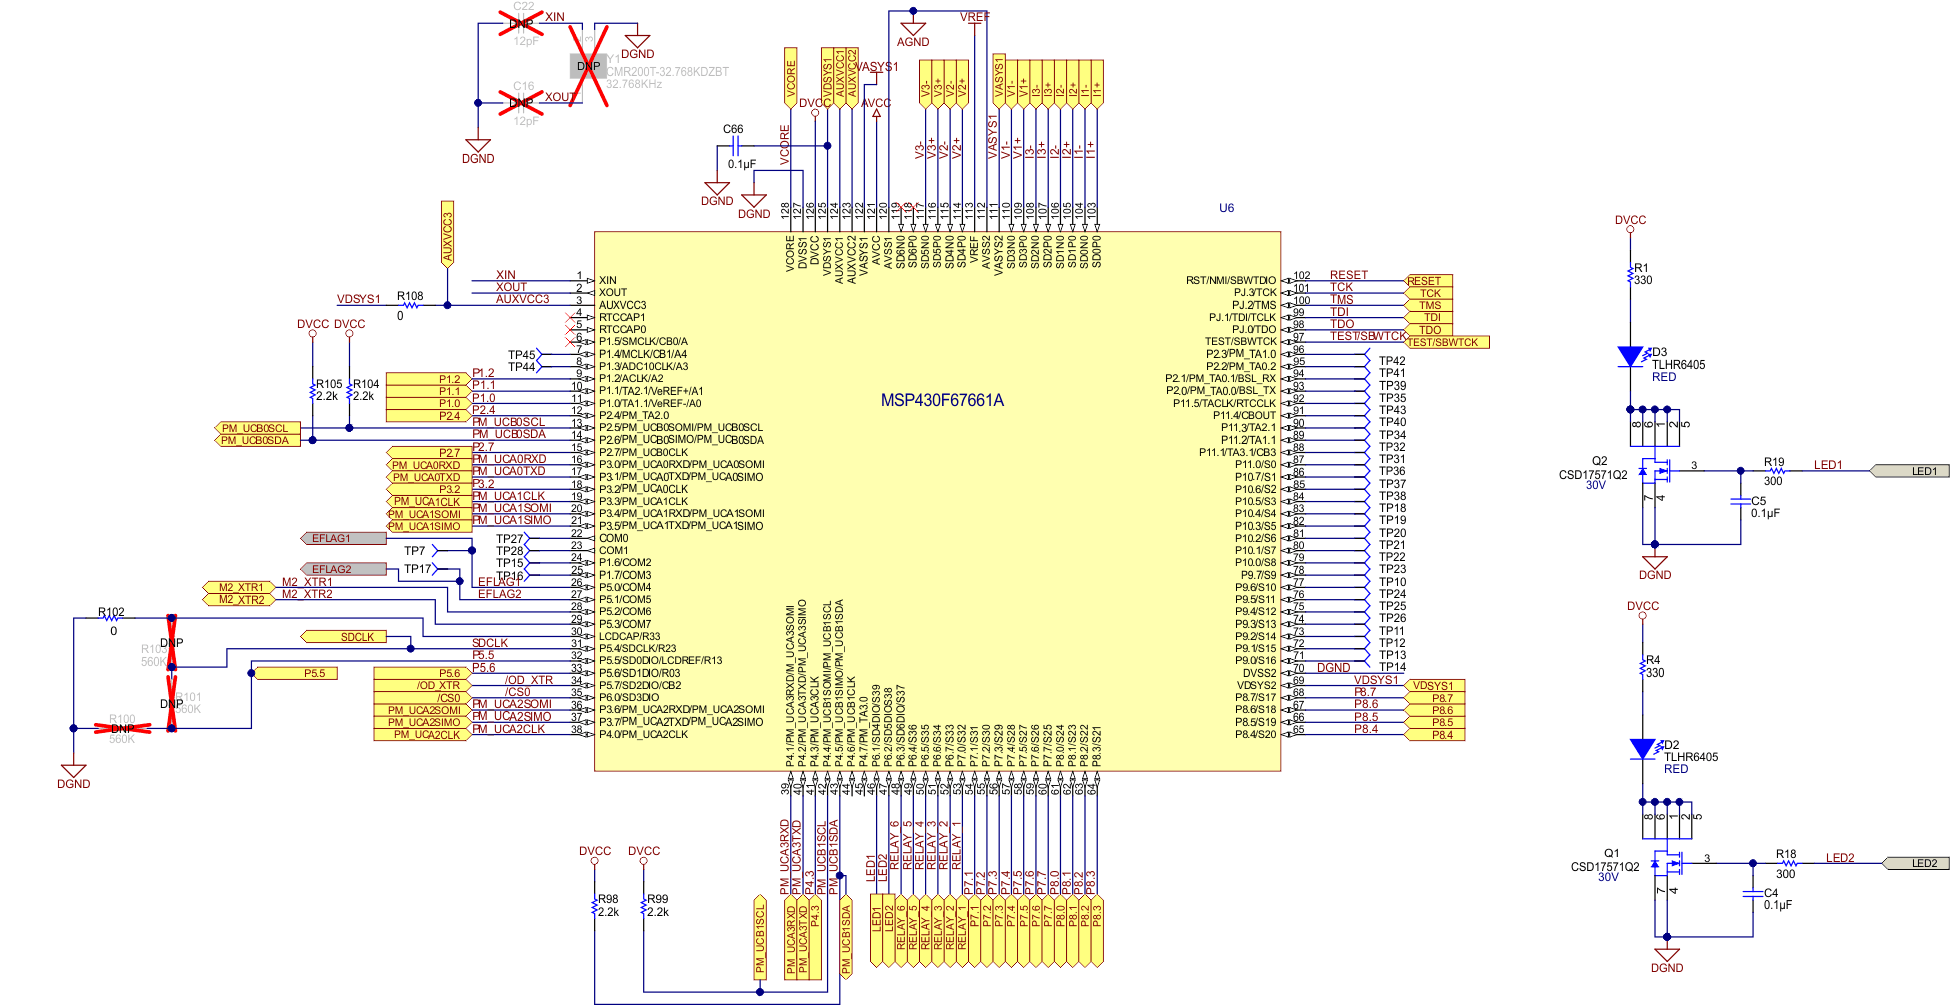1958x1005 pixels.
Task: Click the yellow RESET net tag
Action: click(1429, 281)
